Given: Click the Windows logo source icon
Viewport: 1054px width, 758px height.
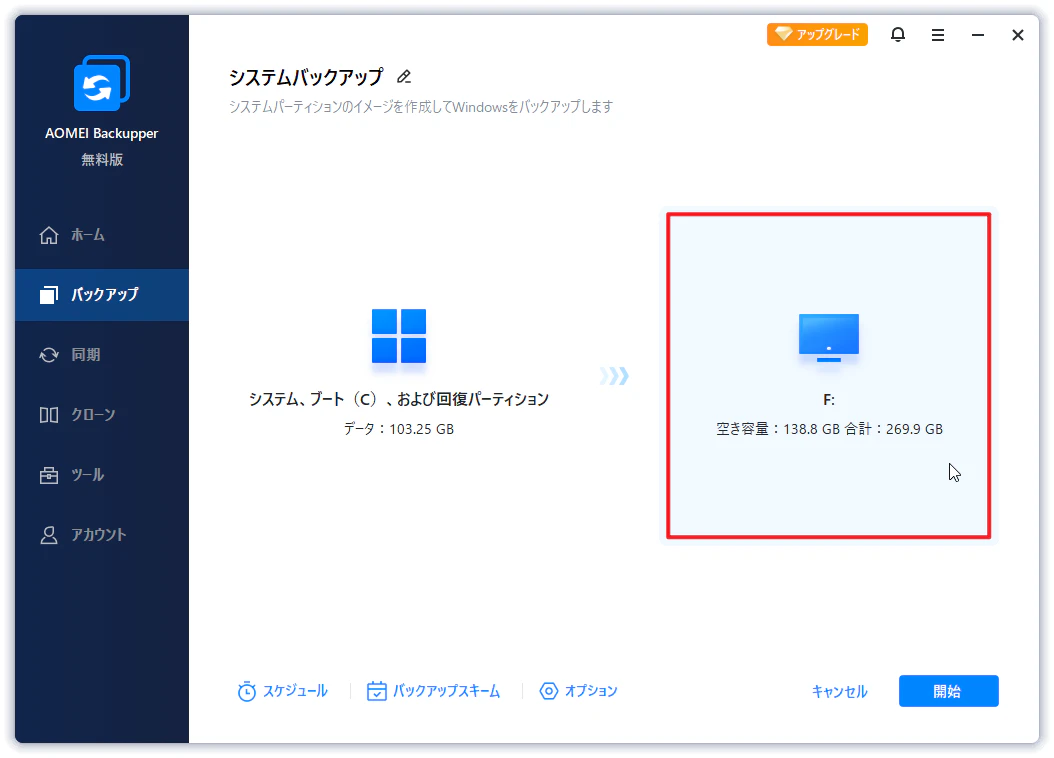Looking at the screenshot, I should 399,336.
